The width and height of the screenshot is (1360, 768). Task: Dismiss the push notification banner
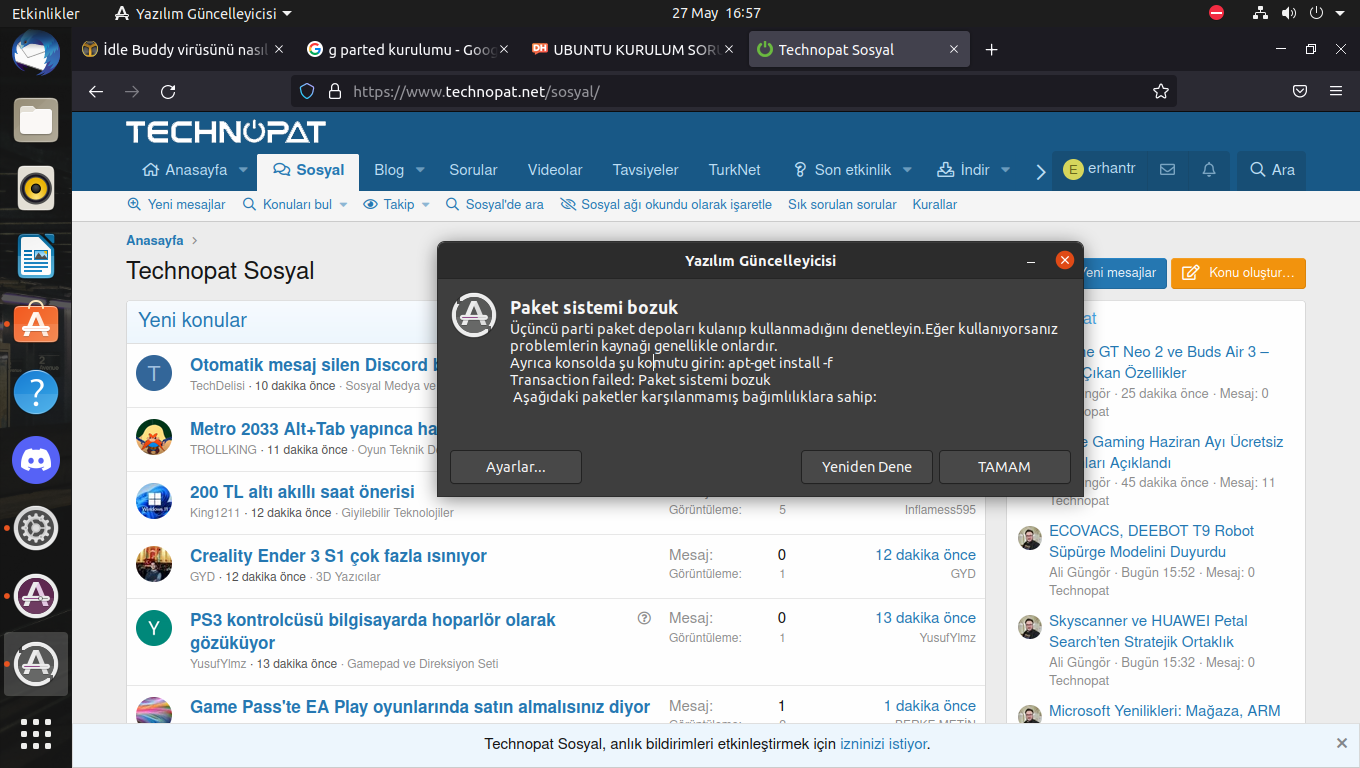click(x=1342, y=743)
